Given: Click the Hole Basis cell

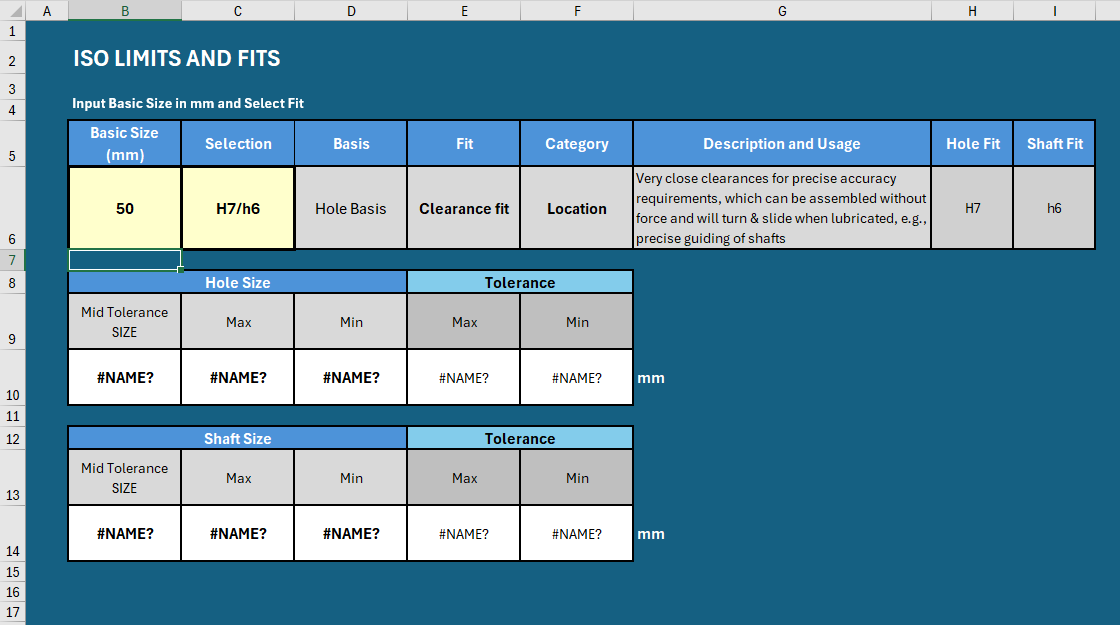Looking at the screenshot, I should click(350, 207).
